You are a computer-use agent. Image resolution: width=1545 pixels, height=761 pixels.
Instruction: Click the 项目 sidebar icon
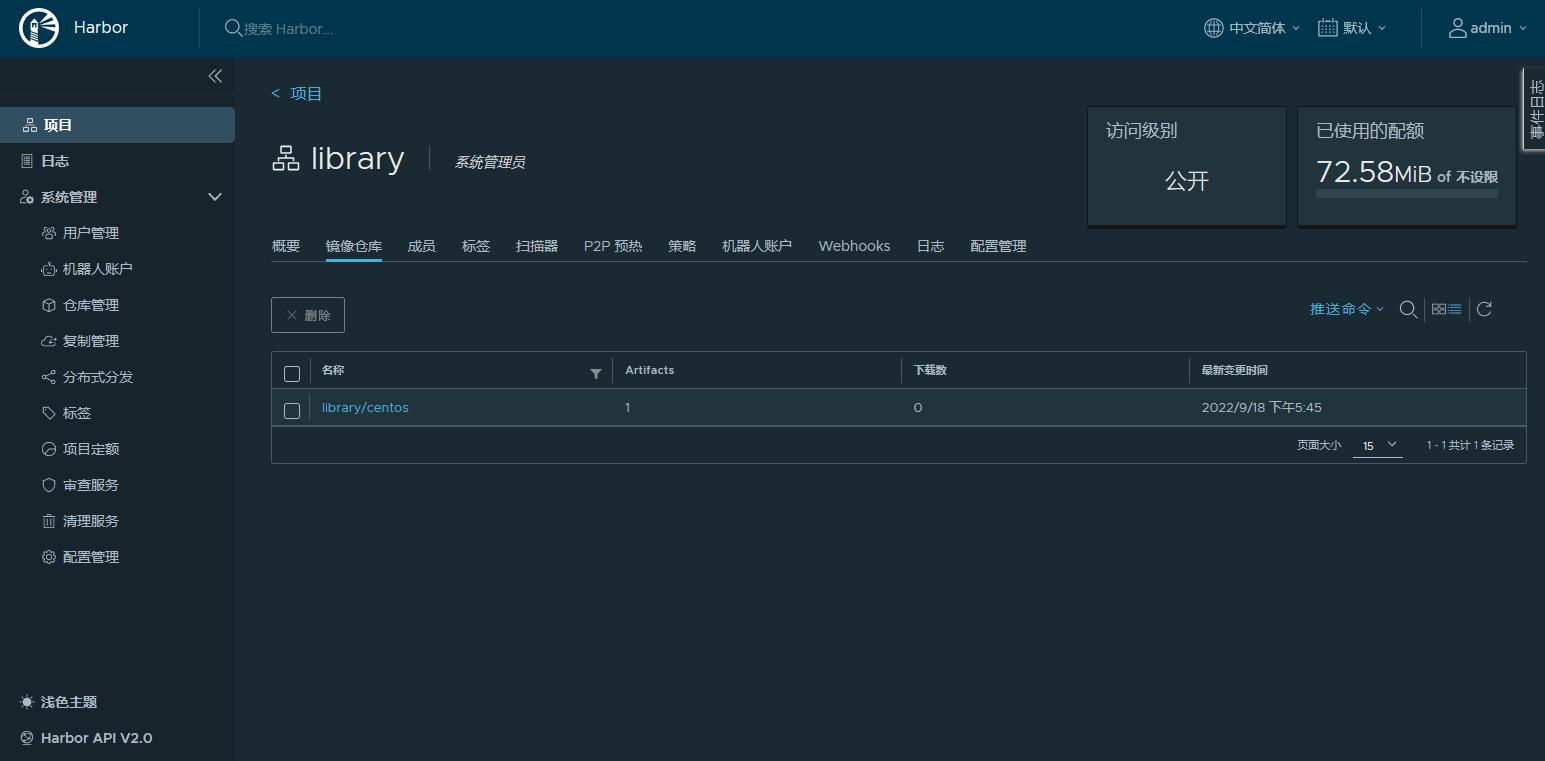pyautogui.click(x=28, y=125)
